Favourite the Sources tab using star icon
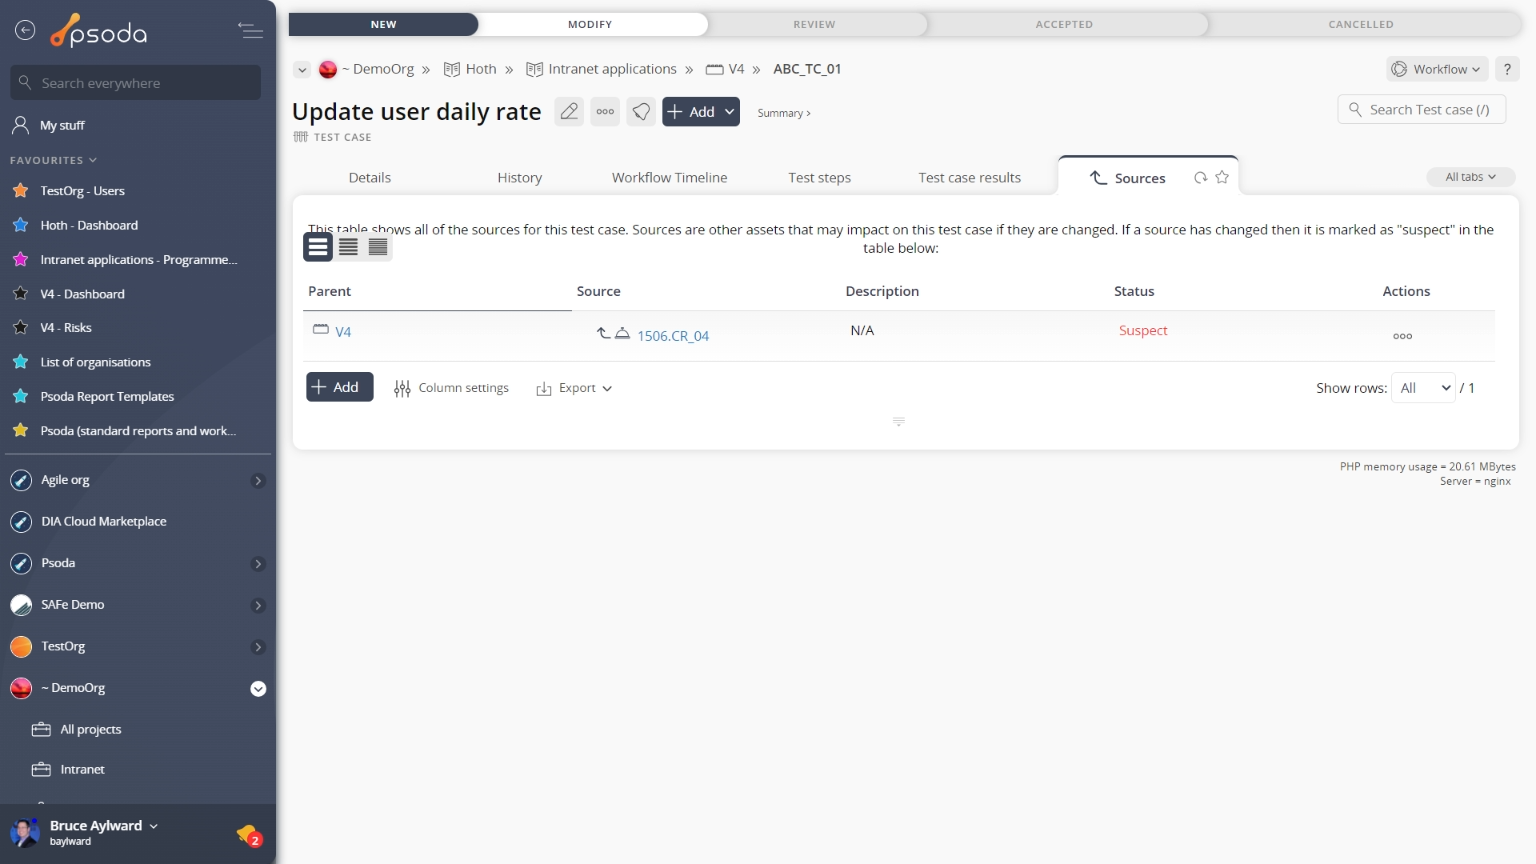Image resolution: width=1536 pixels, height=864 pixels. point(1222,178)
